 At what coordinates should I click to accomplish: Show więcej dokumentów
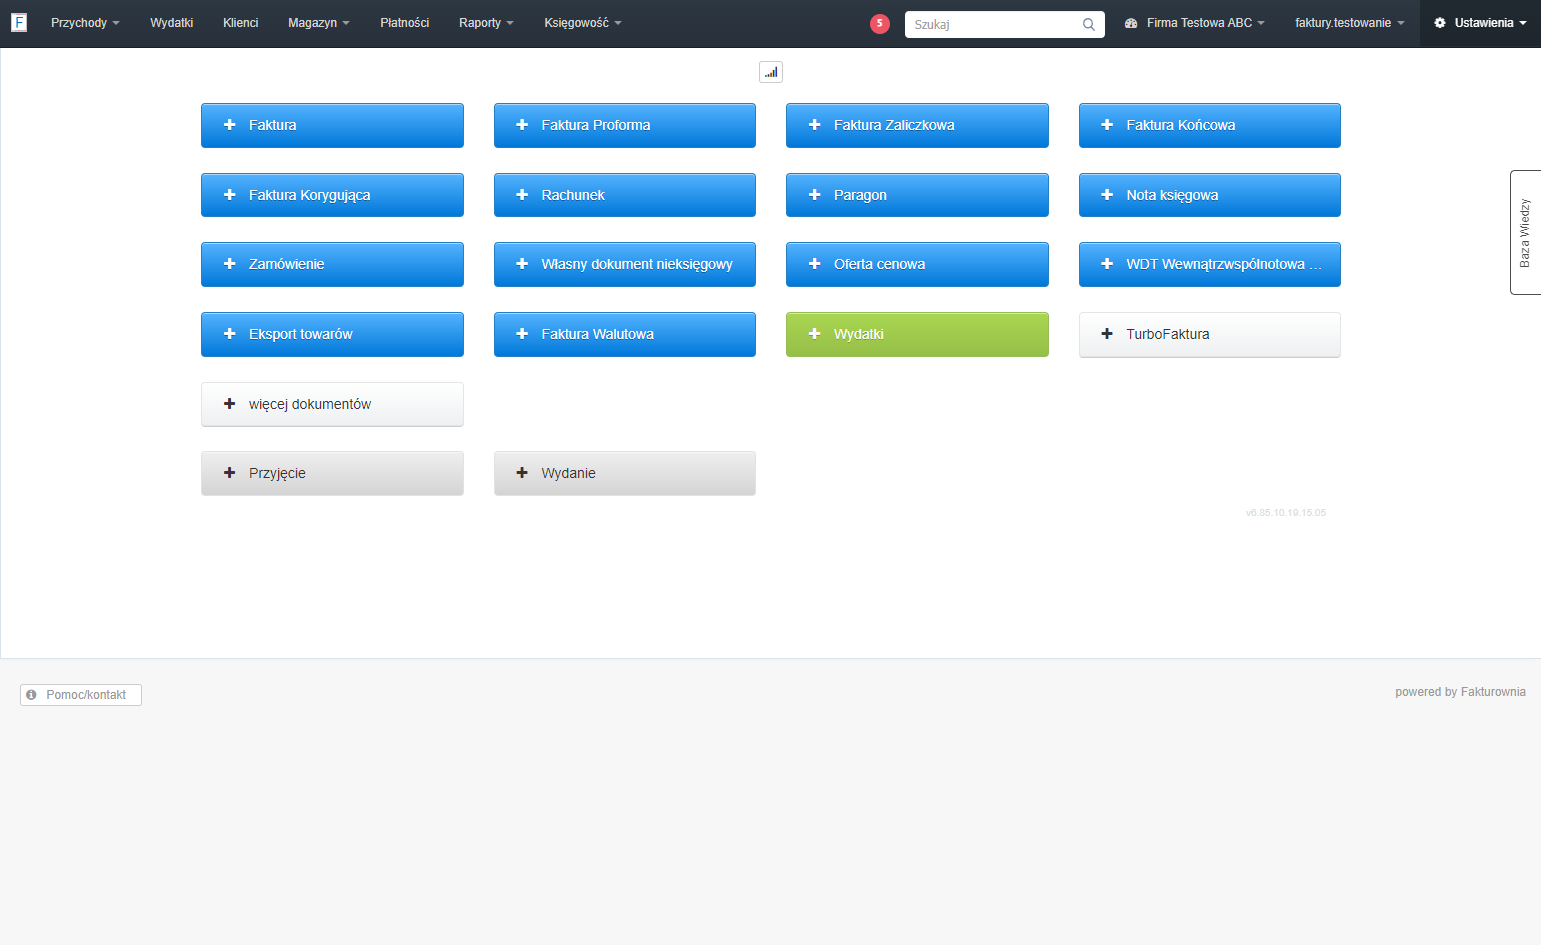(332, 404)
